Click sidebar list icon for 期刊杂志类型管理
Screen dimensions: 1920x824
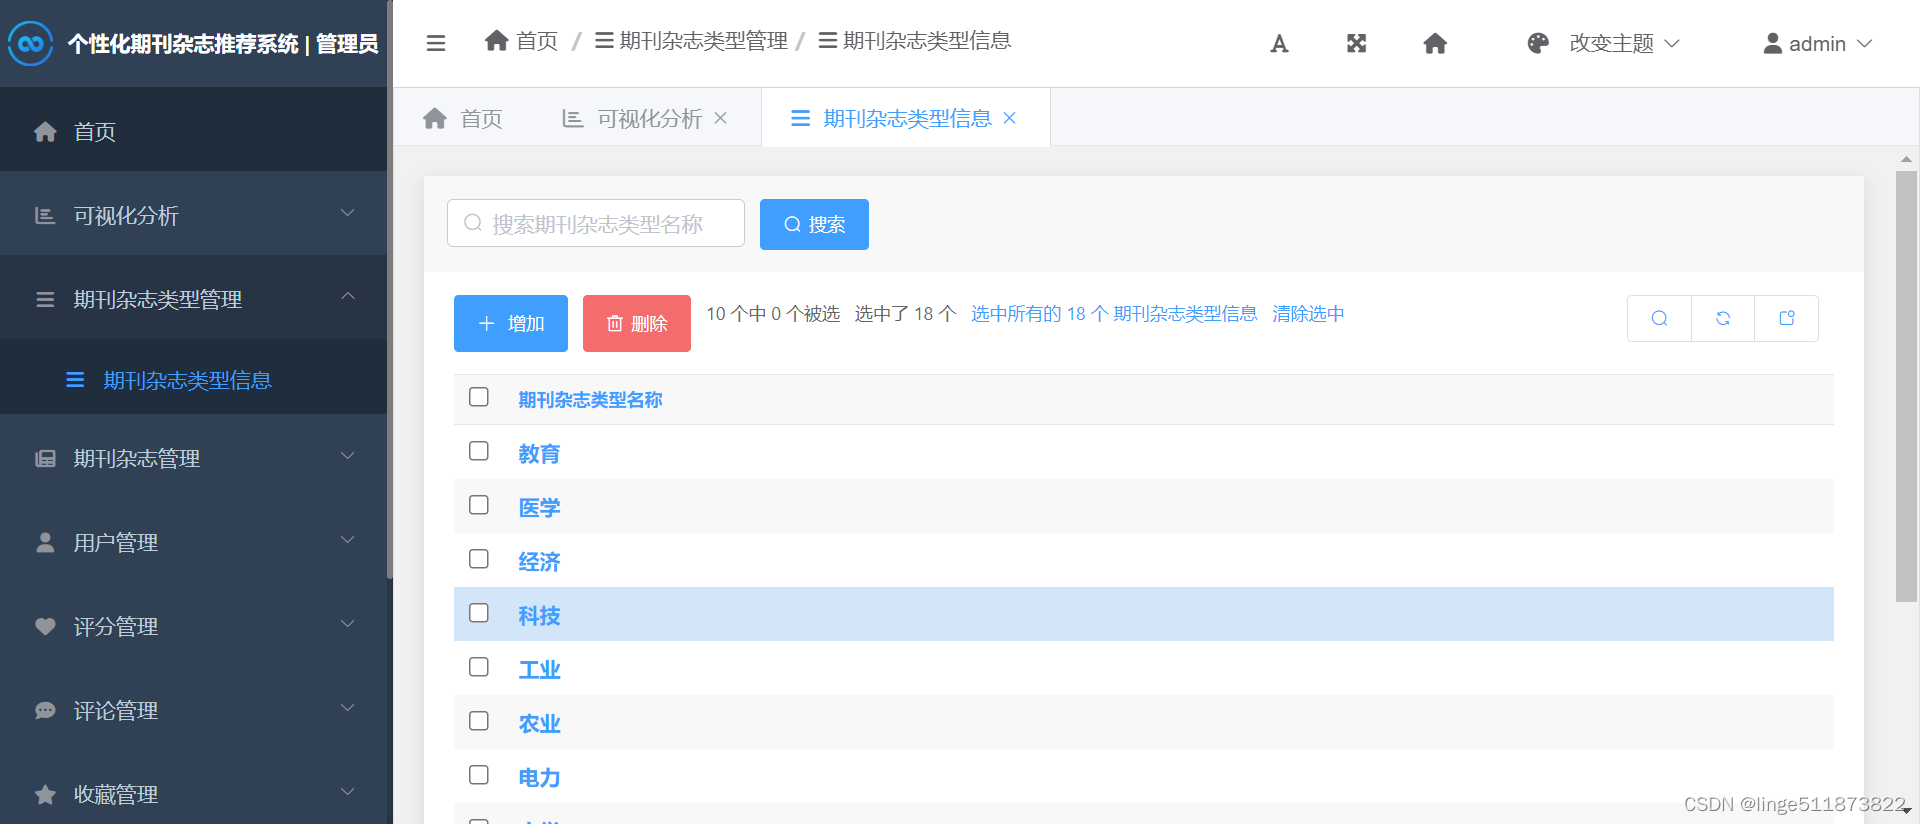pos(45,299)
